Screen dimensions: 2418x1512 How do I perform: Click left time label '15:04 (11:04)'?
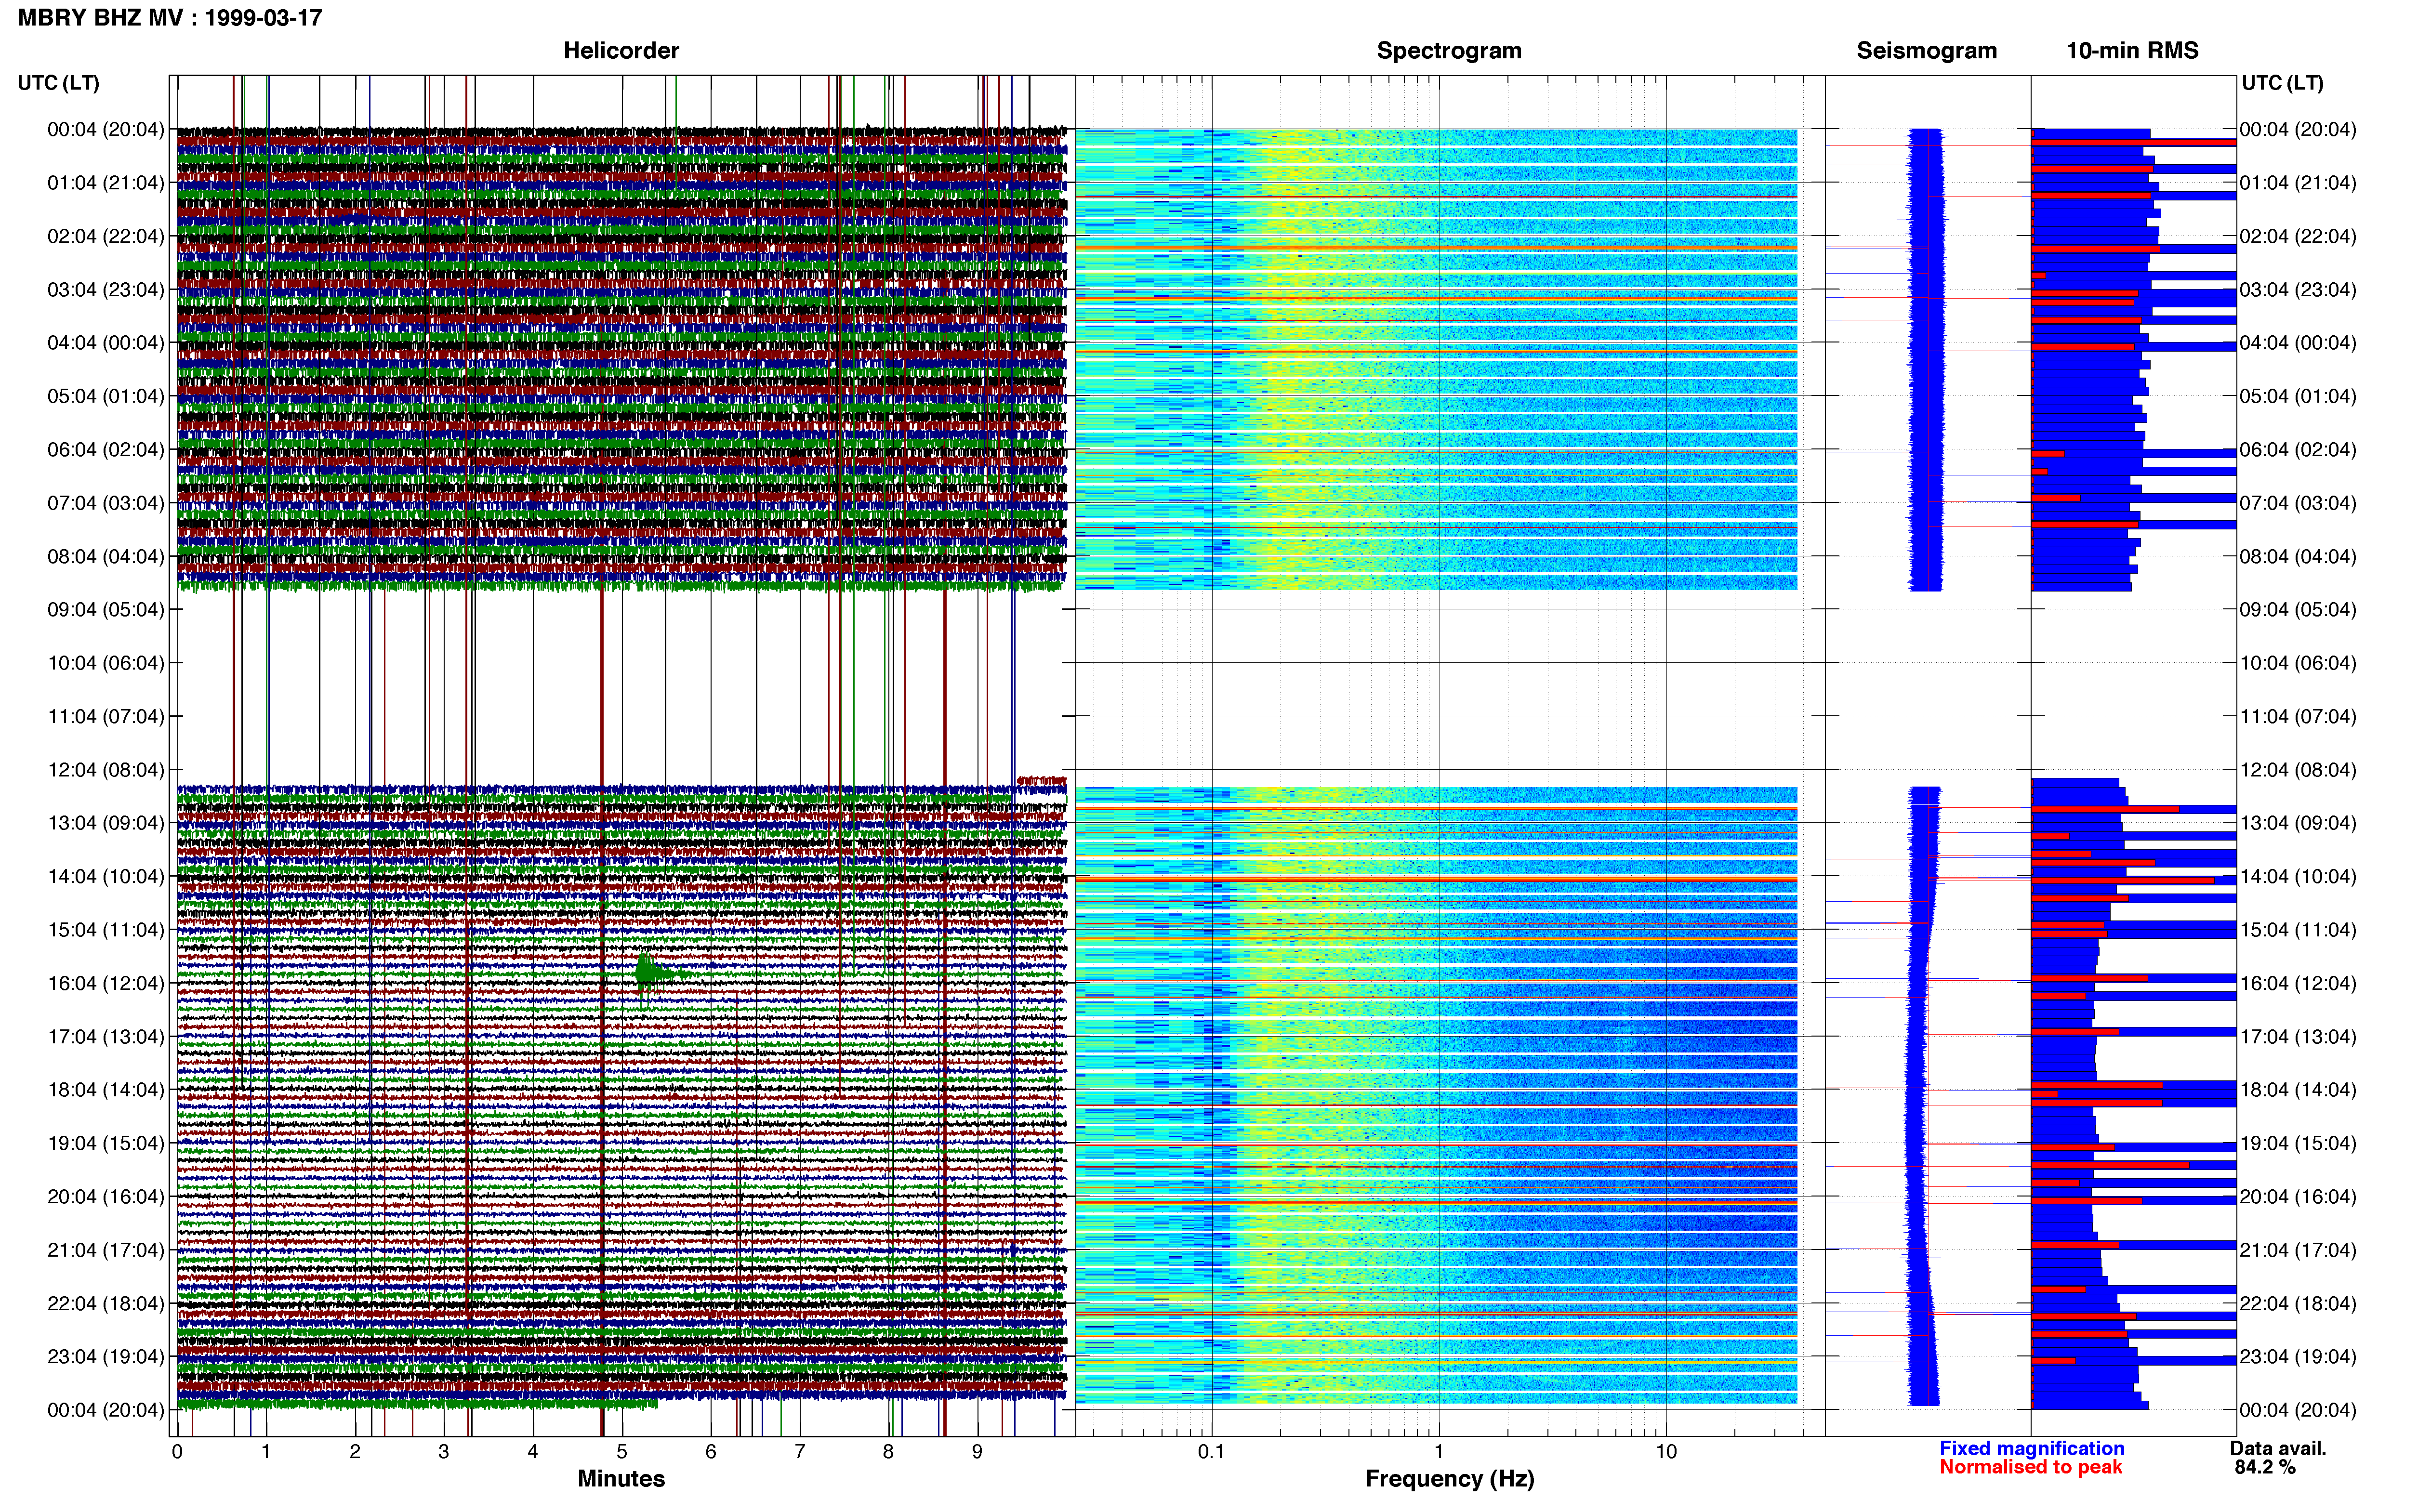(106, 930)
